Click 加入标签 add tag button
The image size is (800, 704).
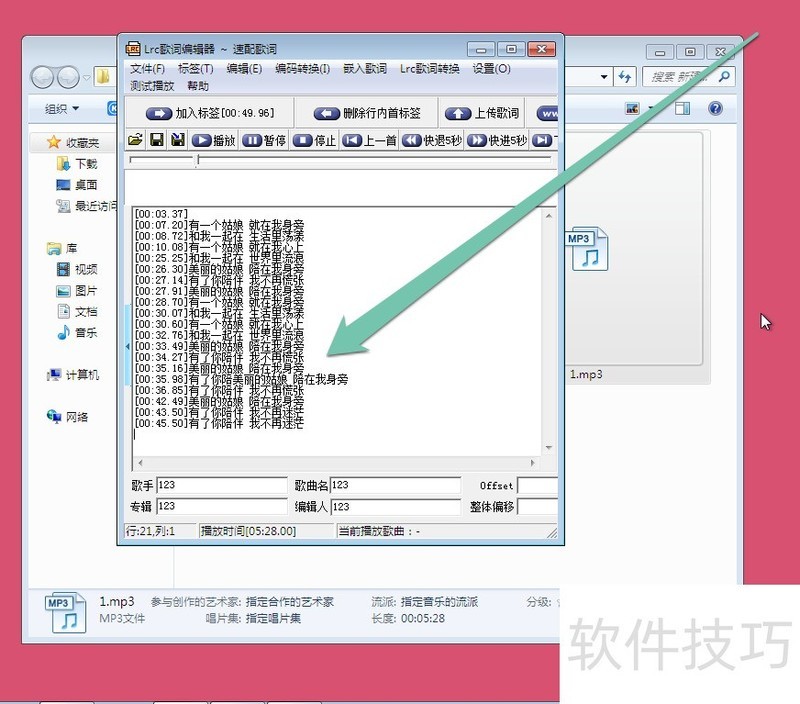click(210, 113)
